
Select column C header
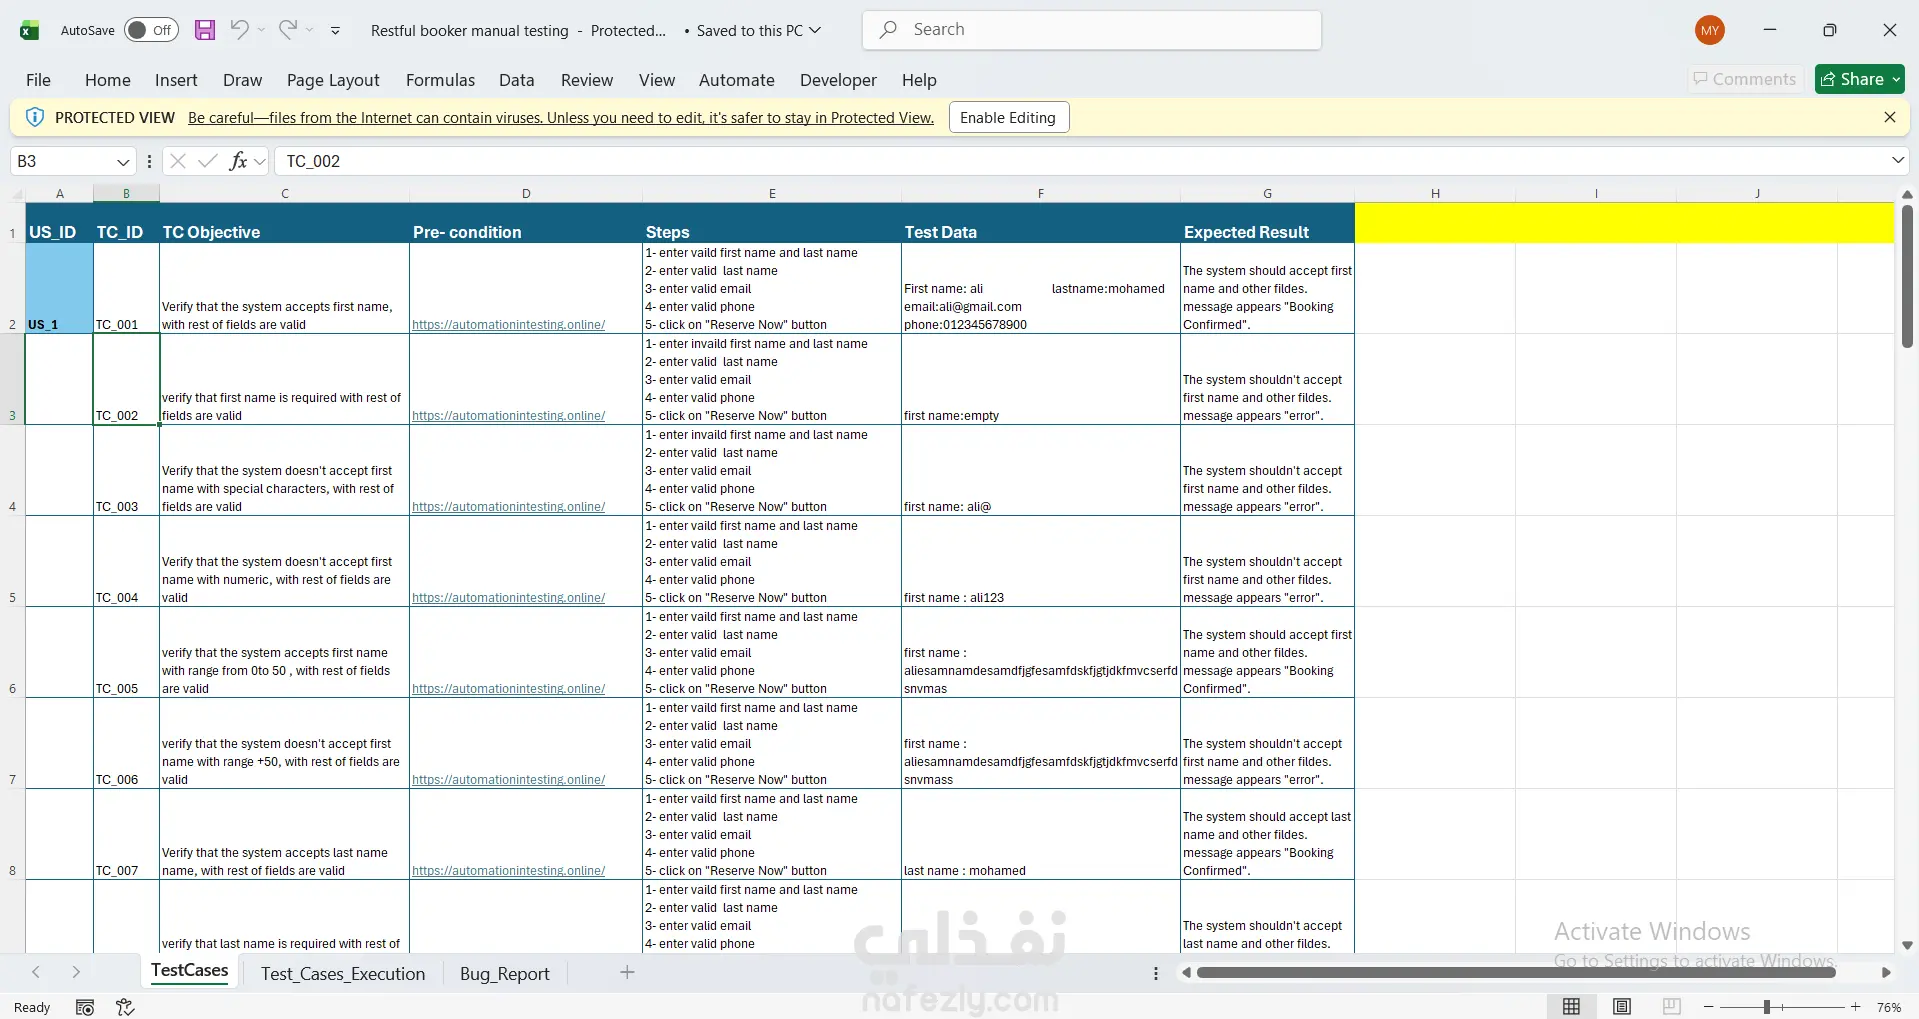click(285, 194)
